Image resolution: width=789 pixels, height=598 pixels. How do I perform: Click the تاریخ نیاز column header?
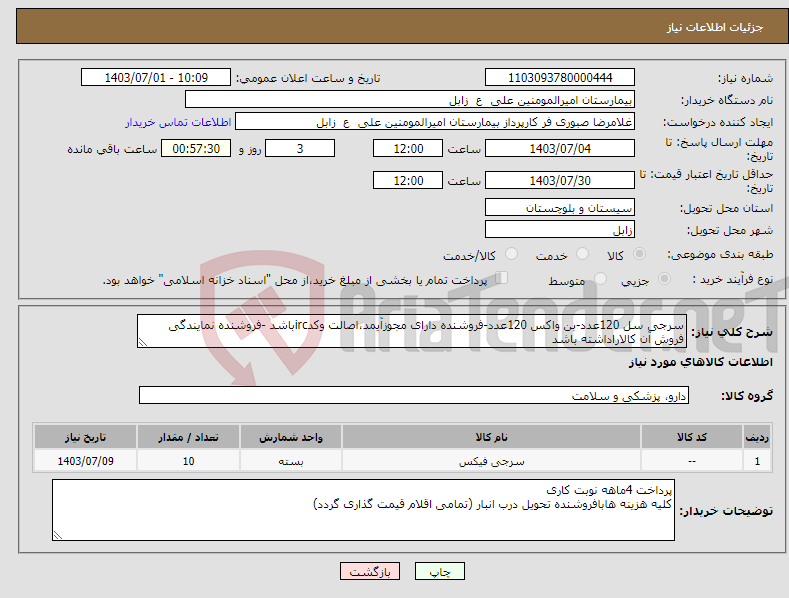tap(85, 437)
